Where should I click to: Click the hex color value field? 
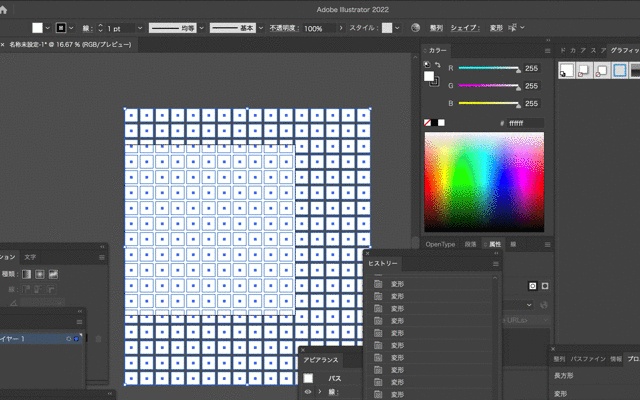[525, 123]
